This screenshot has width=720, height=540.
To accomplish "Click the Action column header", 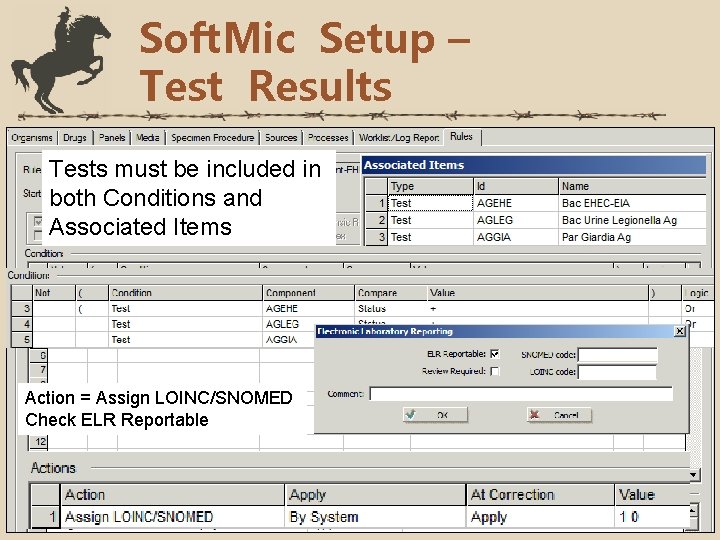I will (x=172, y=495).
